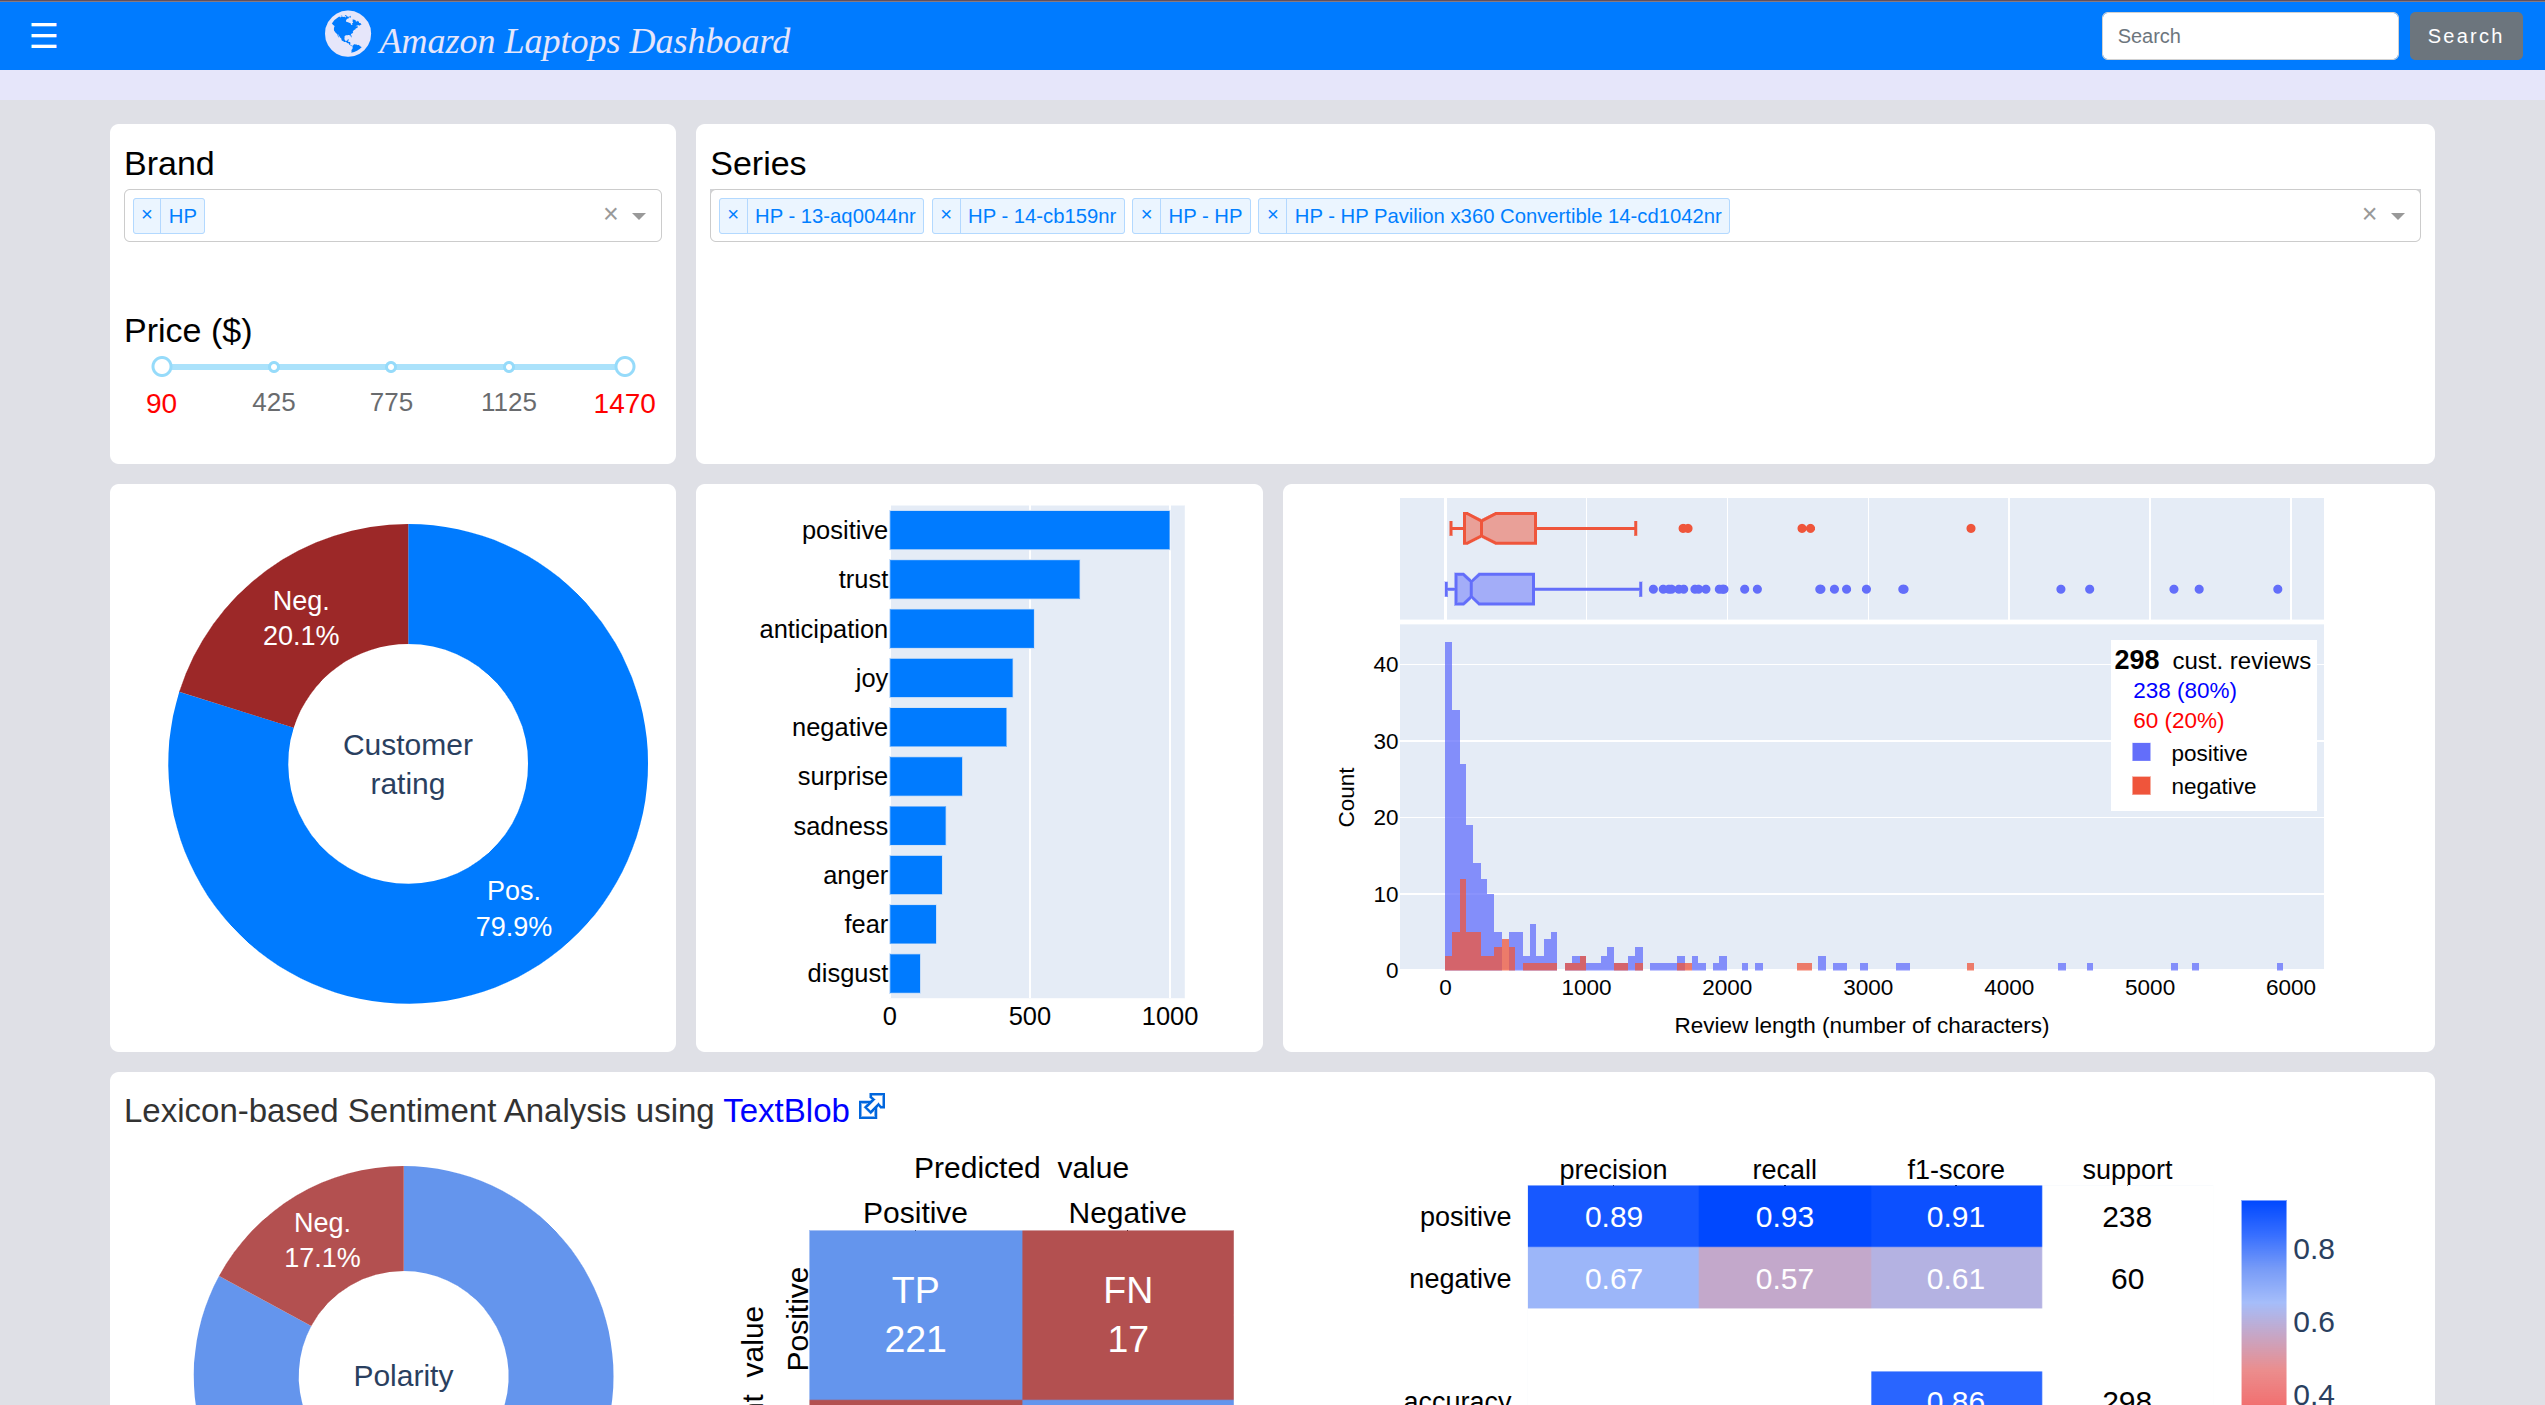This screenshot has height=1405, width=2545.
Task: Expand the Brand dropdown arrow
Action: [x=639, y=216]
